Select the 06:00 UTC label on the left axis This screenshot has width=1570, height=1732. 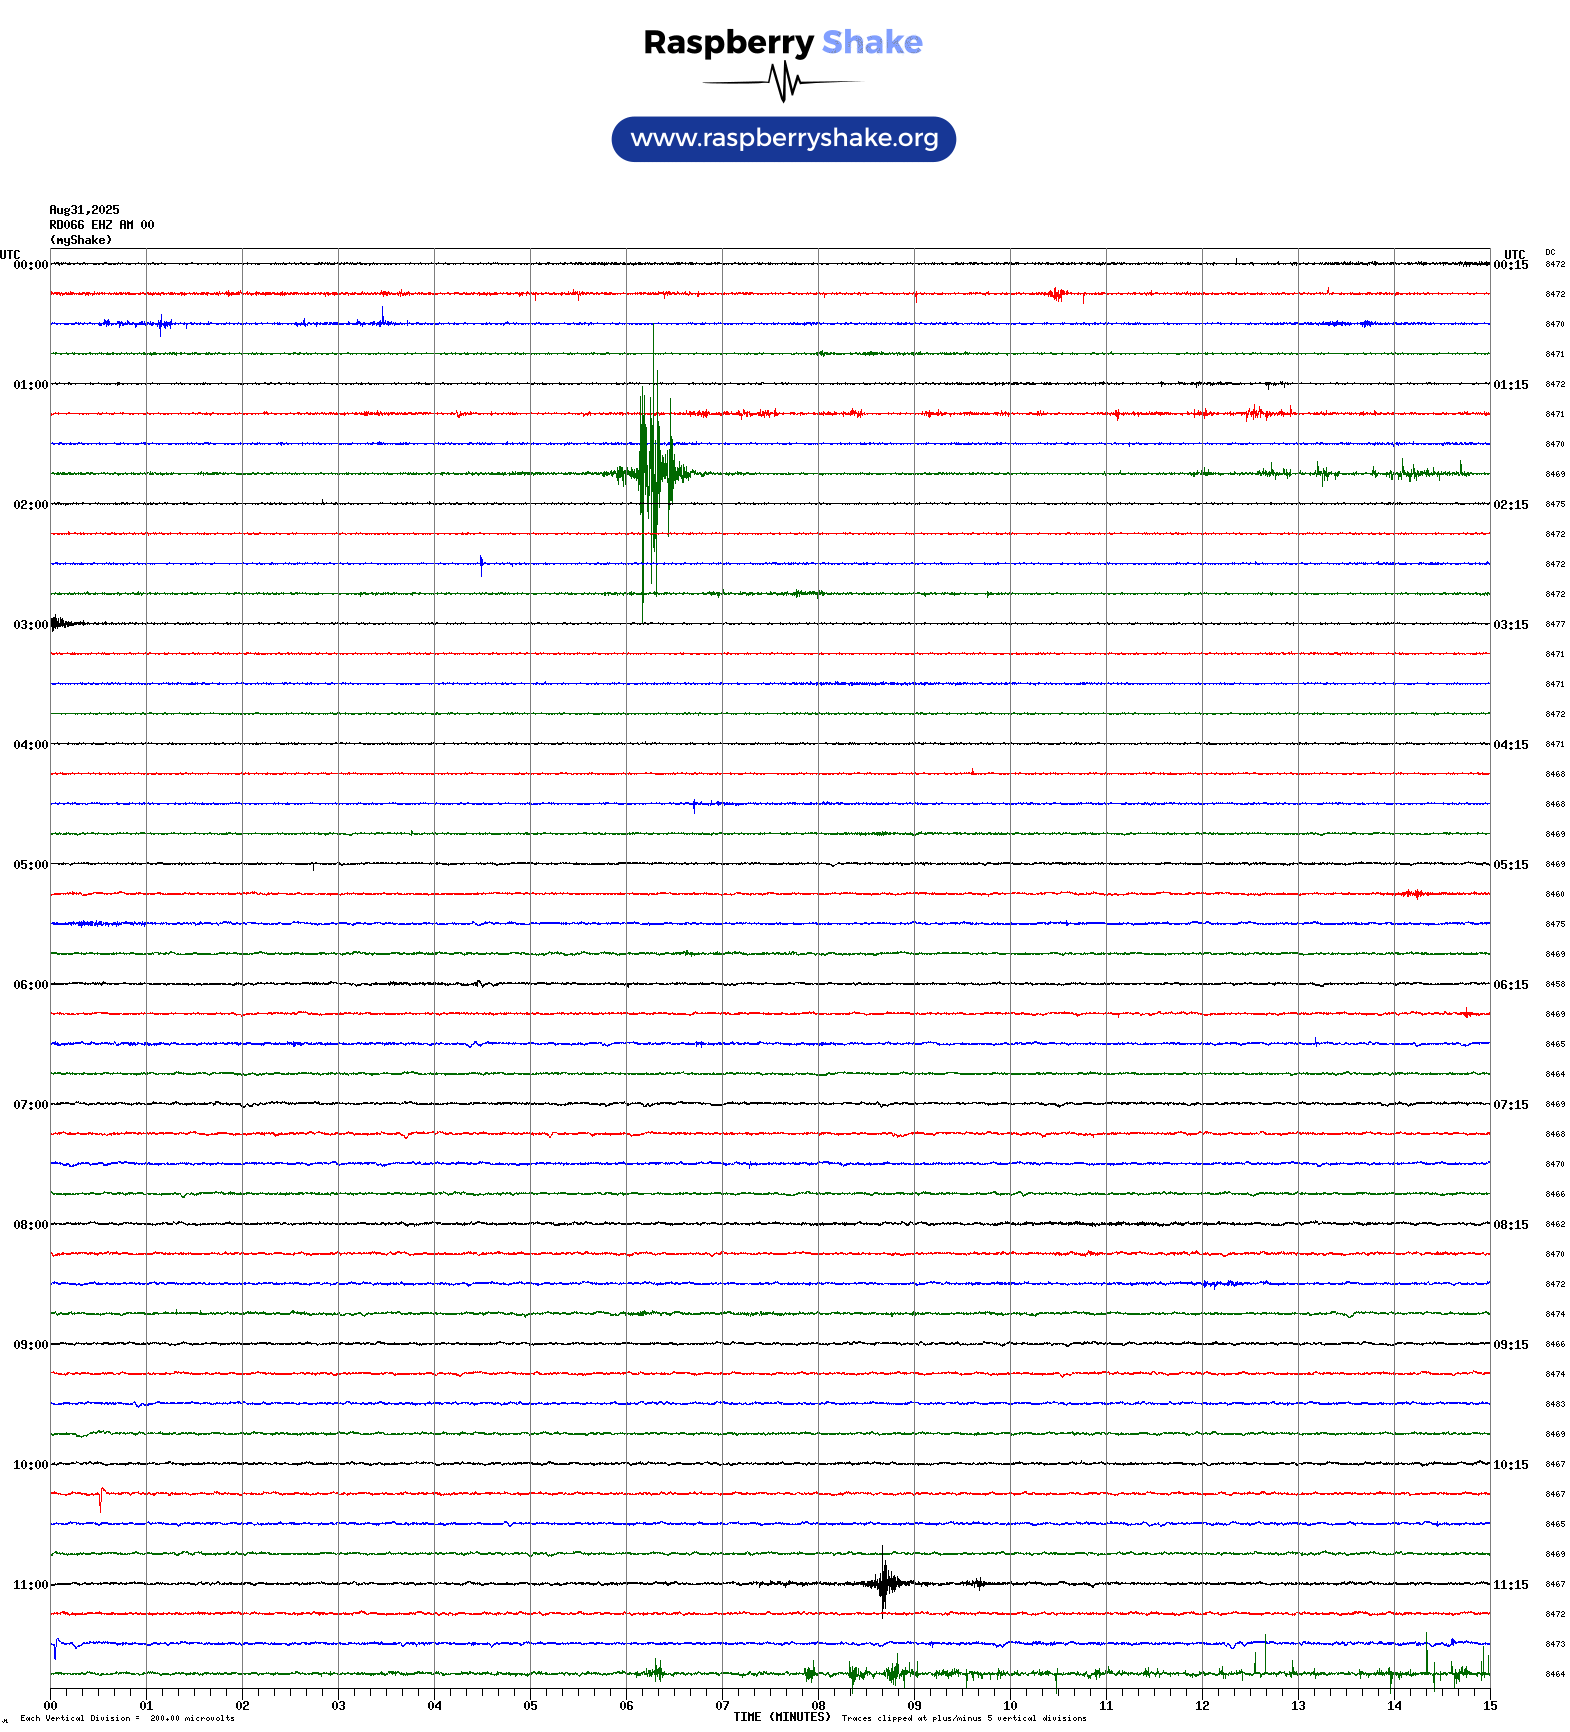pyautogui.click(x=30, y=985)
